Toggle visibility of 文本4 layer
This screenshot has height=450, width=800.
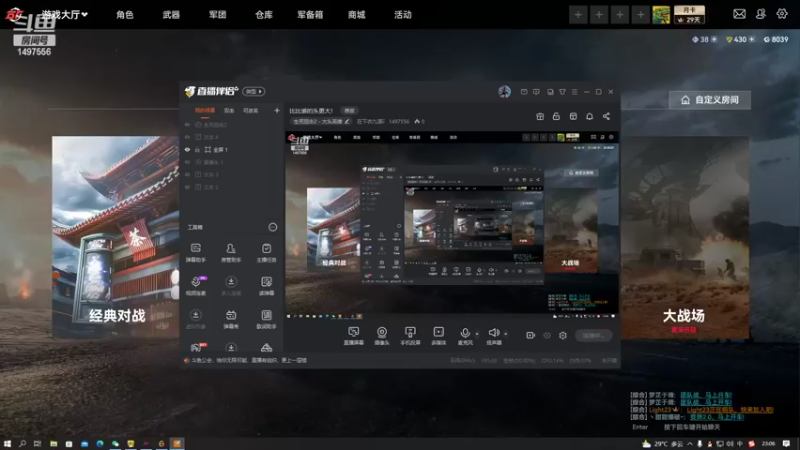[187, 137]
